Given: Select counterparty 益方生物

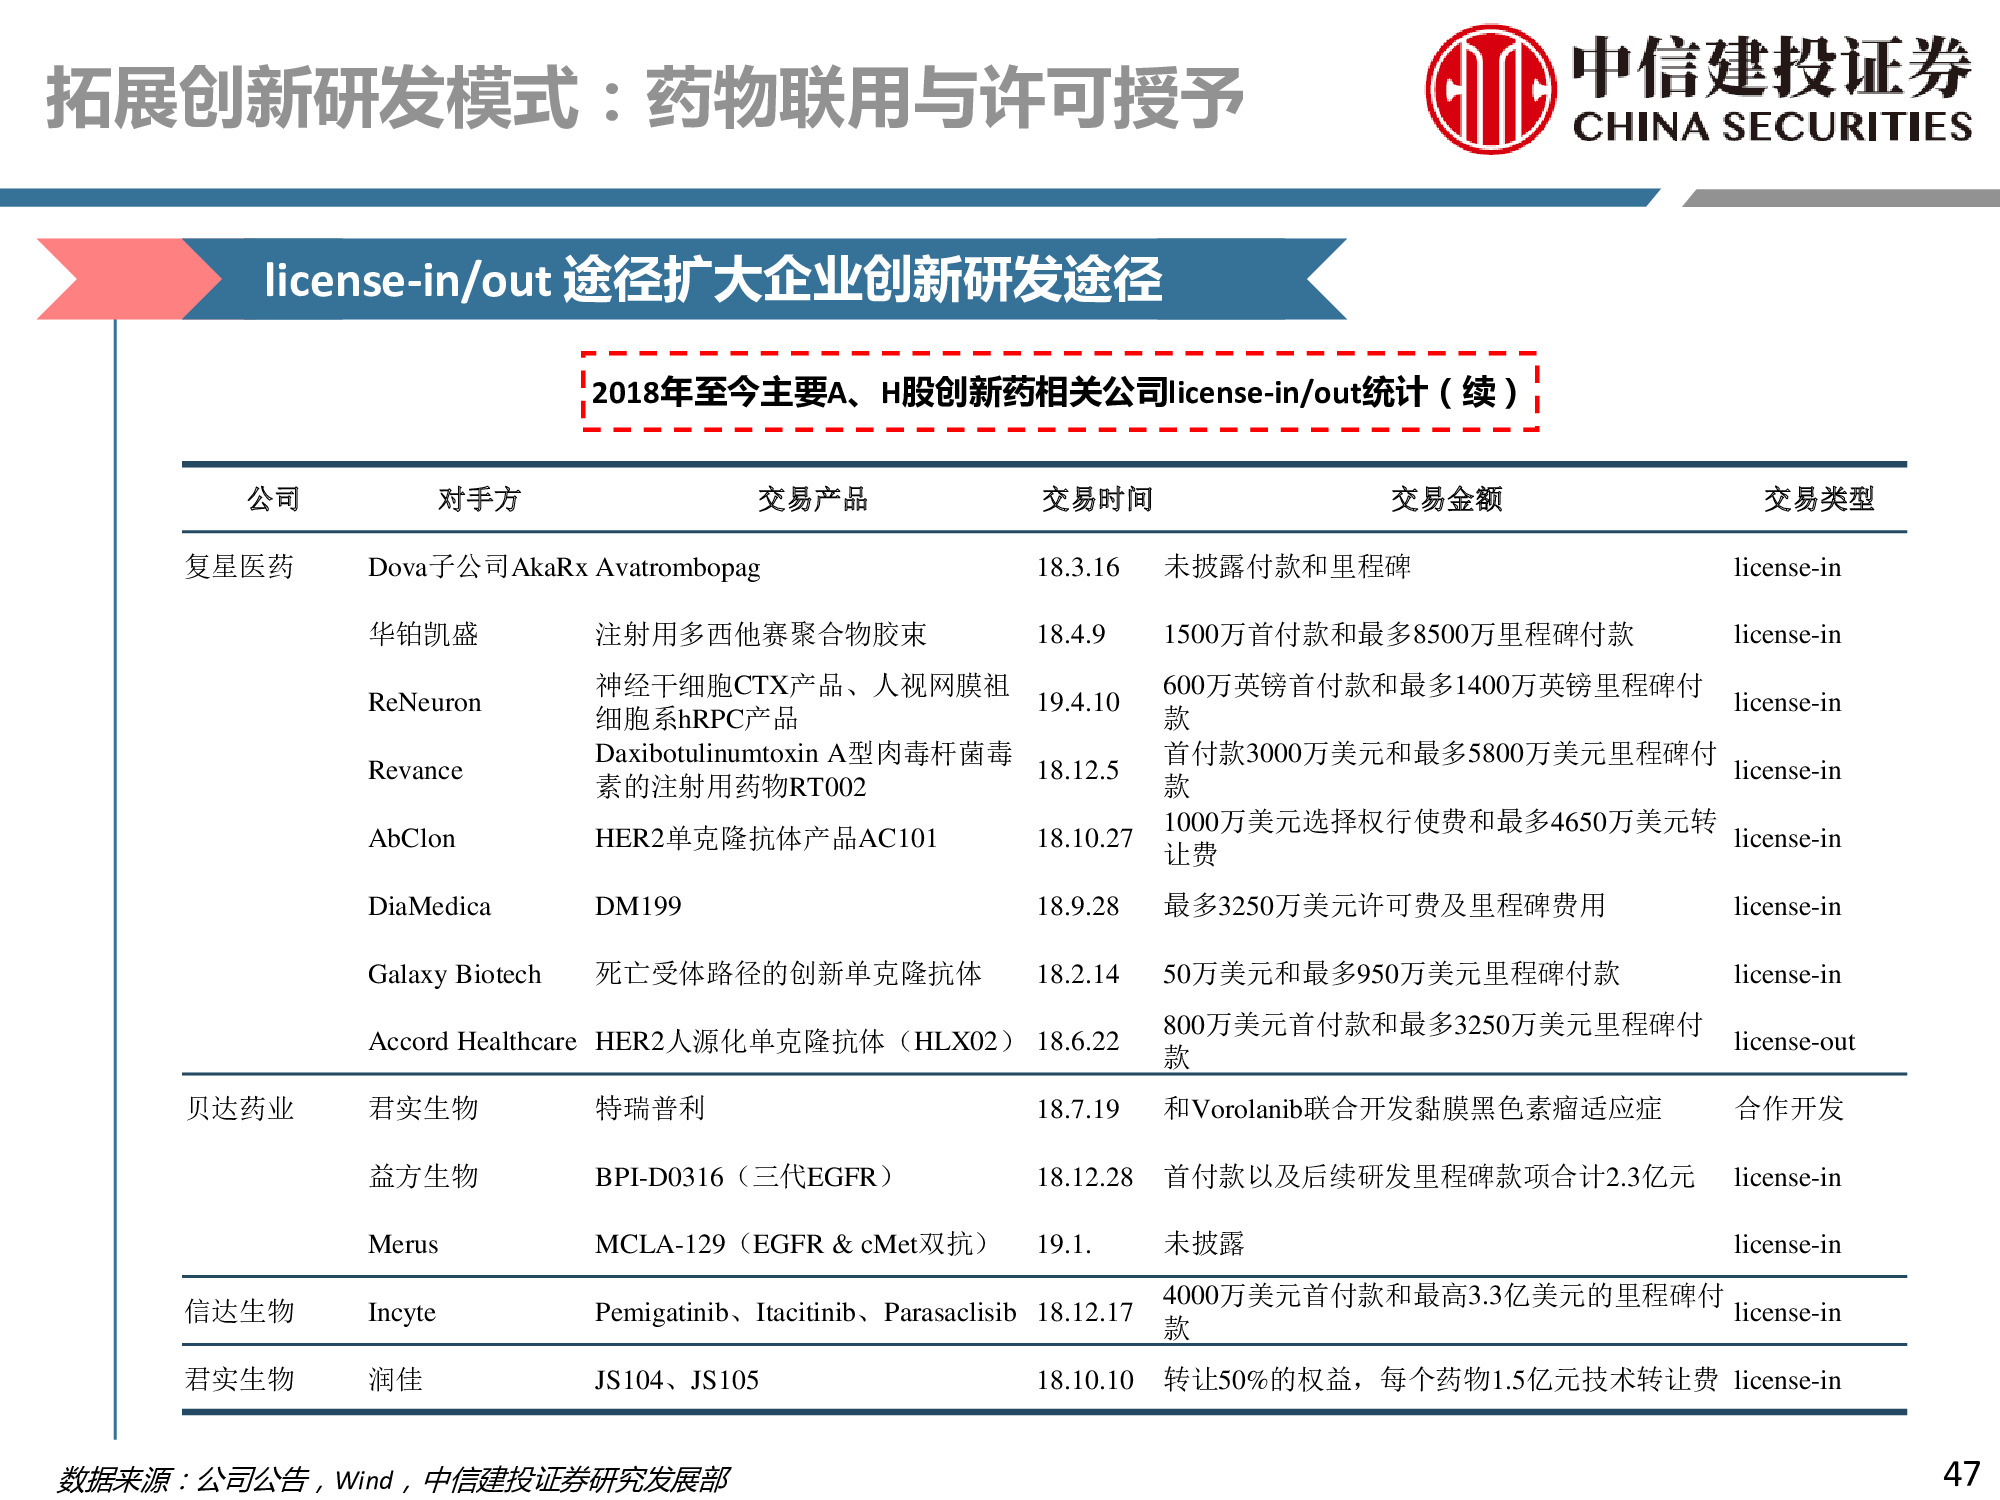Looking at the screenshot, I should (x=424, y=1177).
